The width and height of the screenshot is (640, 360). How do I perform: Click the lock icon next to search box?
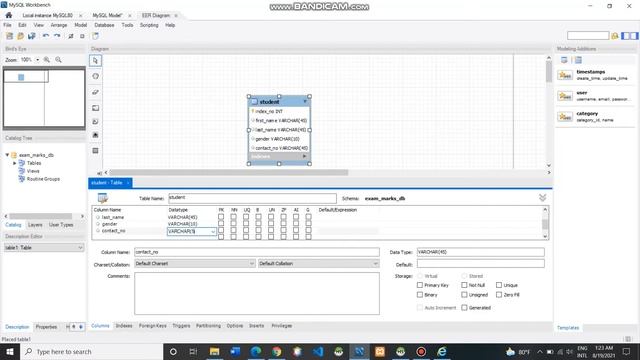(615, 36)
